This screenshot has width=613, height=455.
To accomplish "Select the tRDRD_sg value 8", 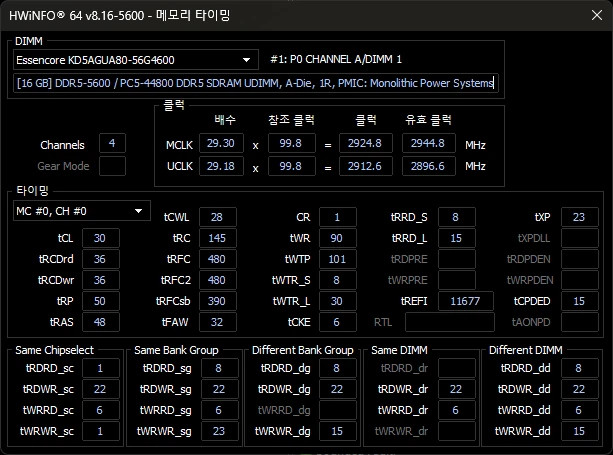I will click(x=220, y=368).
